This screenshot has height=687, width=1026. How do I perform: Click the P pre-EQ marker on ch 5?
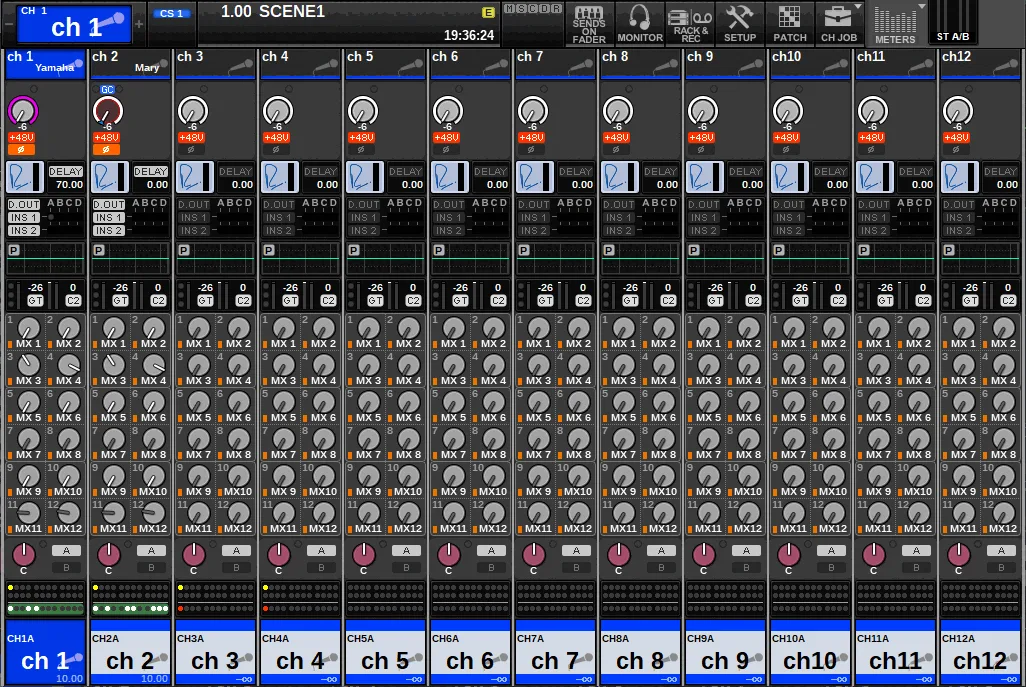pyautogui.click(x=353, y=250)
